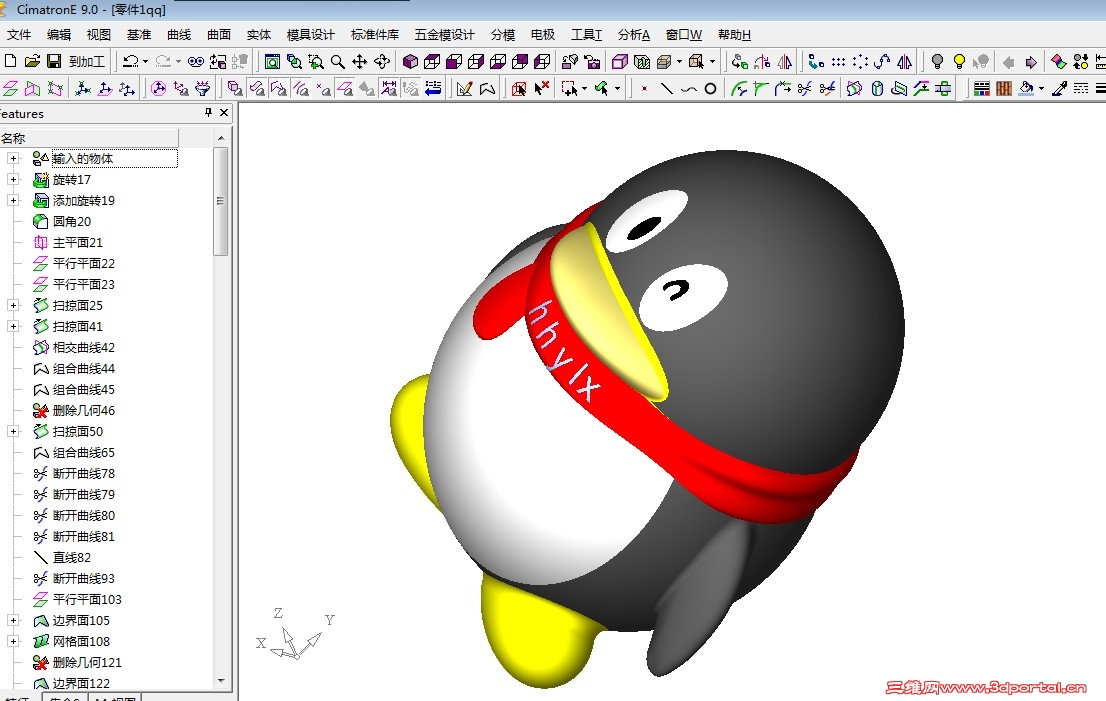Open the 分析A menu

tap(634, 35)
